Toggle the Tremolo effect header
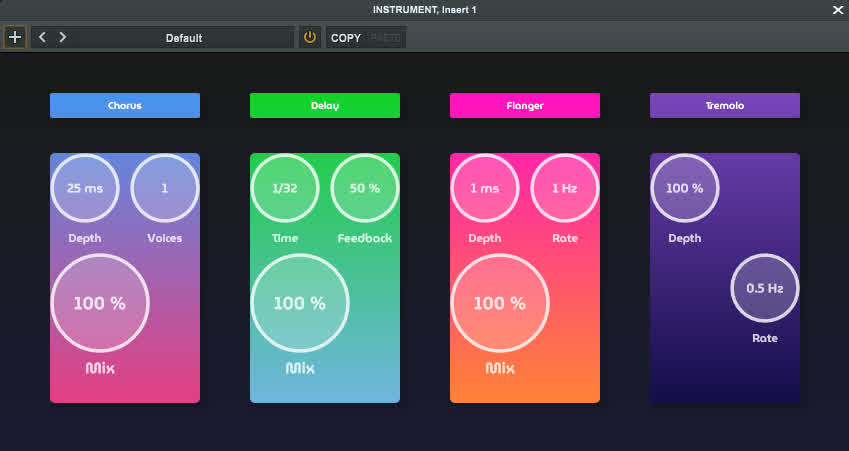This screenshot has height=451, width=849. pyautogui.click(x=725, y=106)
